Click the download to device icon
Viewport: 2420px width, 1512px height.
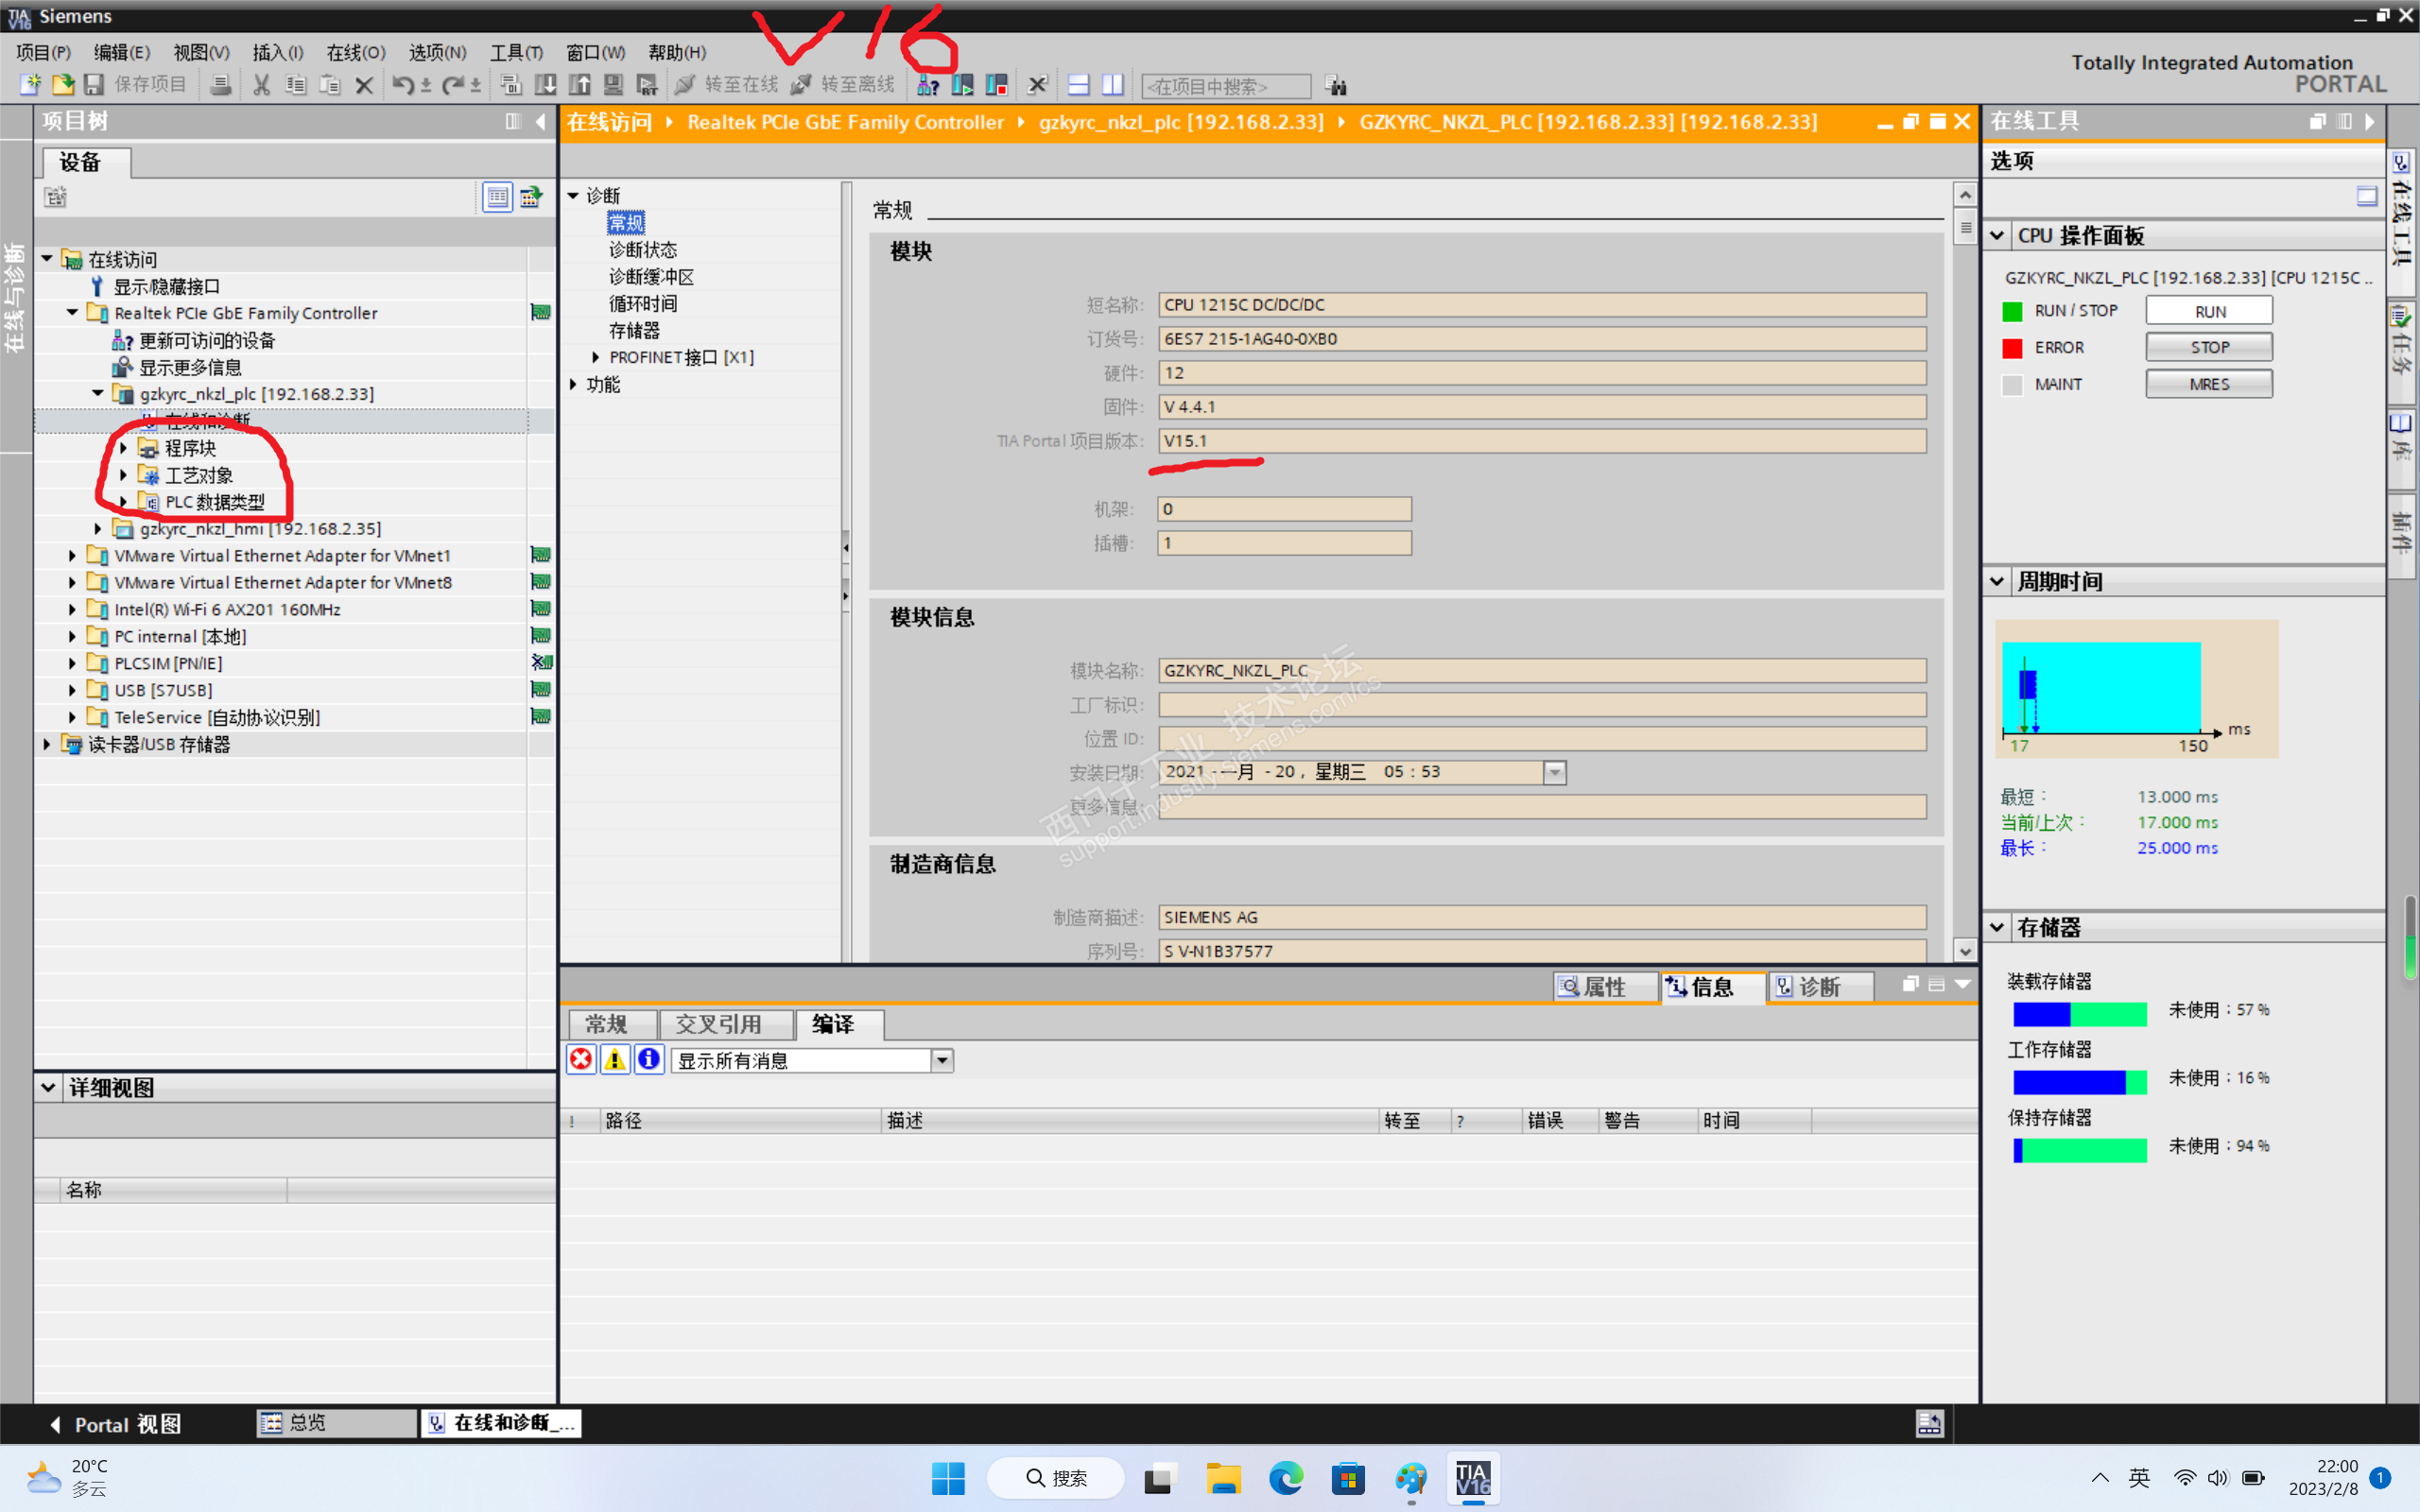tap(546, 86)
